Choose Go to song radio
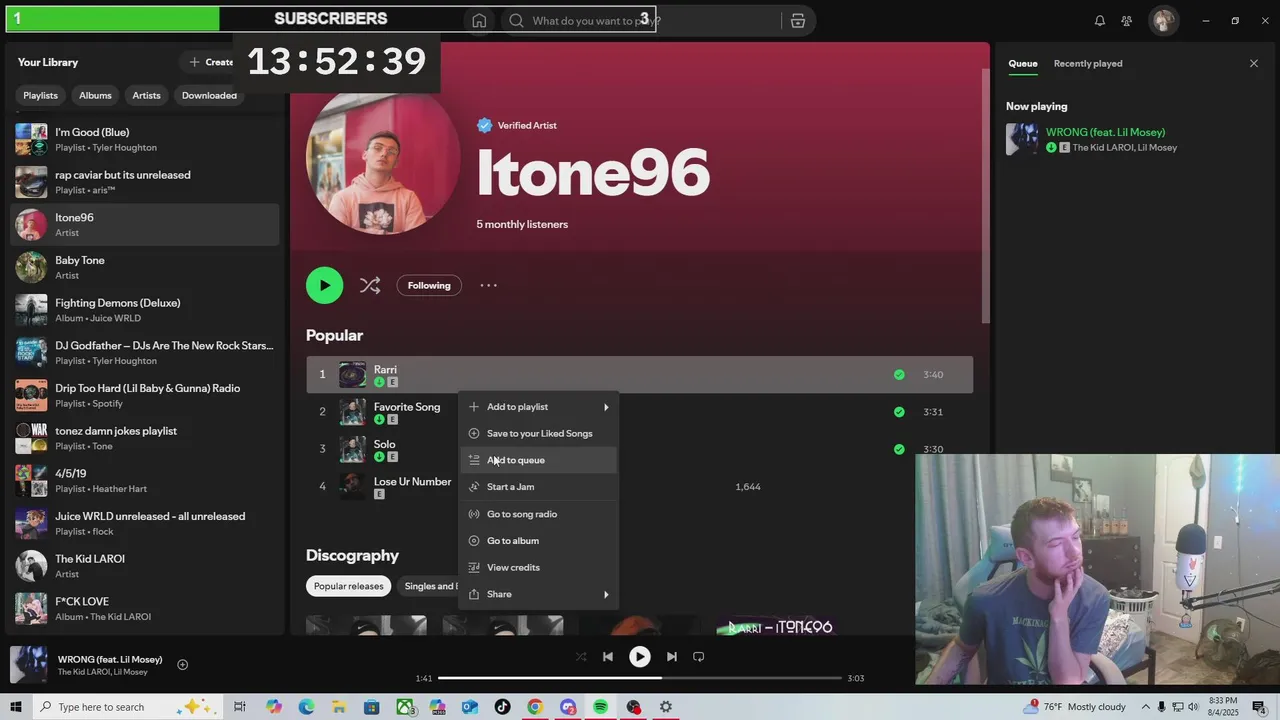Screen dimensions: 1280x720 538,514
